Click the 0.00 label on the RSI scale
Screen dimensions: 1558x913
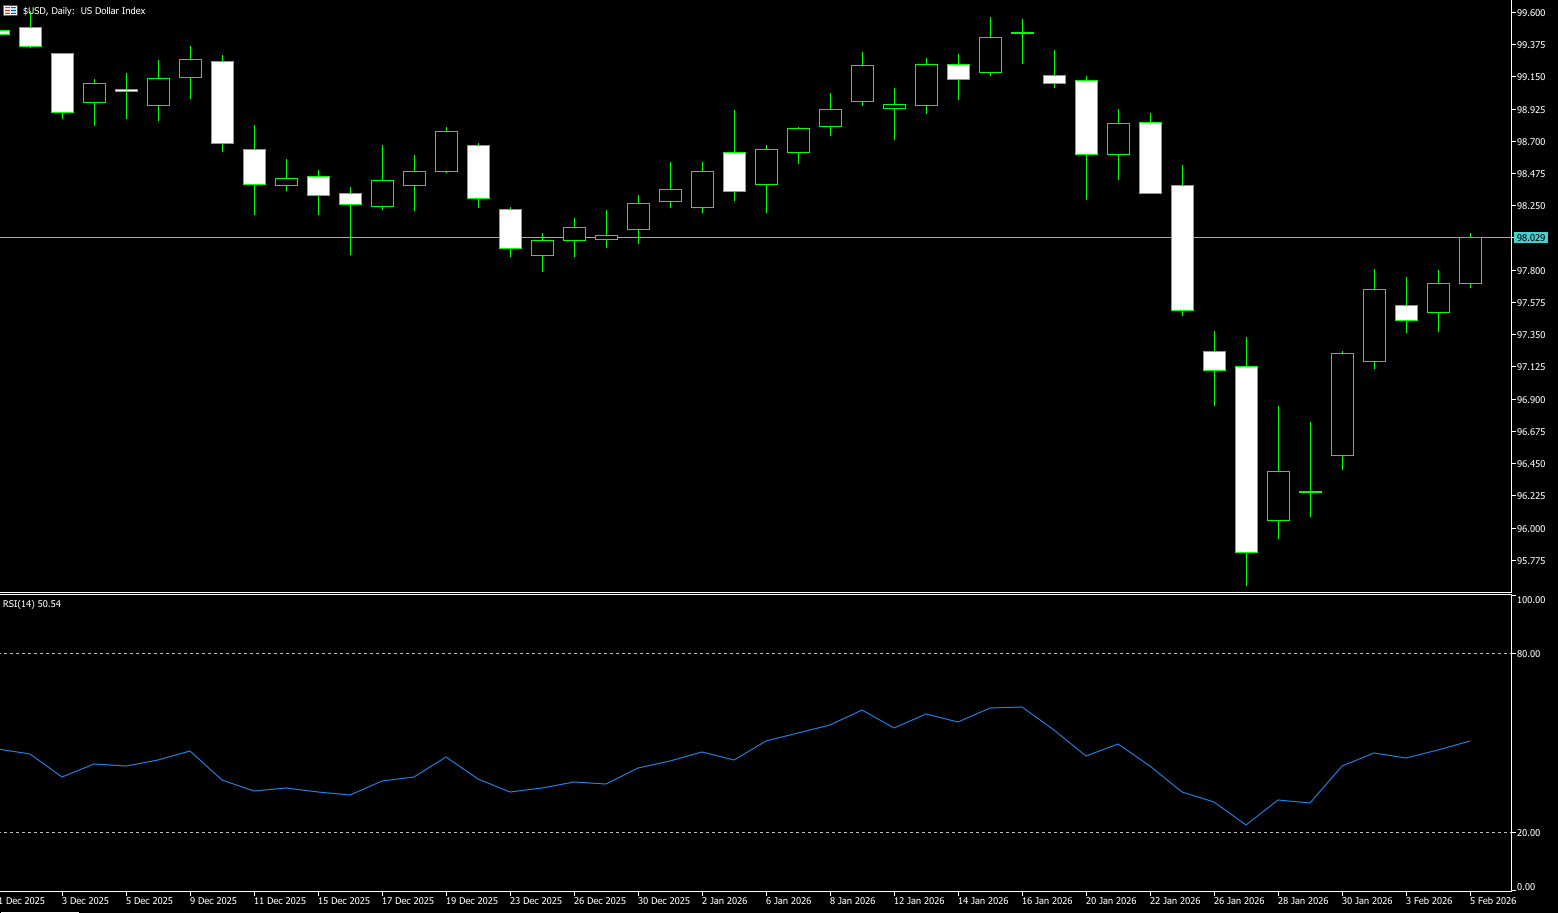point(1525,887)
